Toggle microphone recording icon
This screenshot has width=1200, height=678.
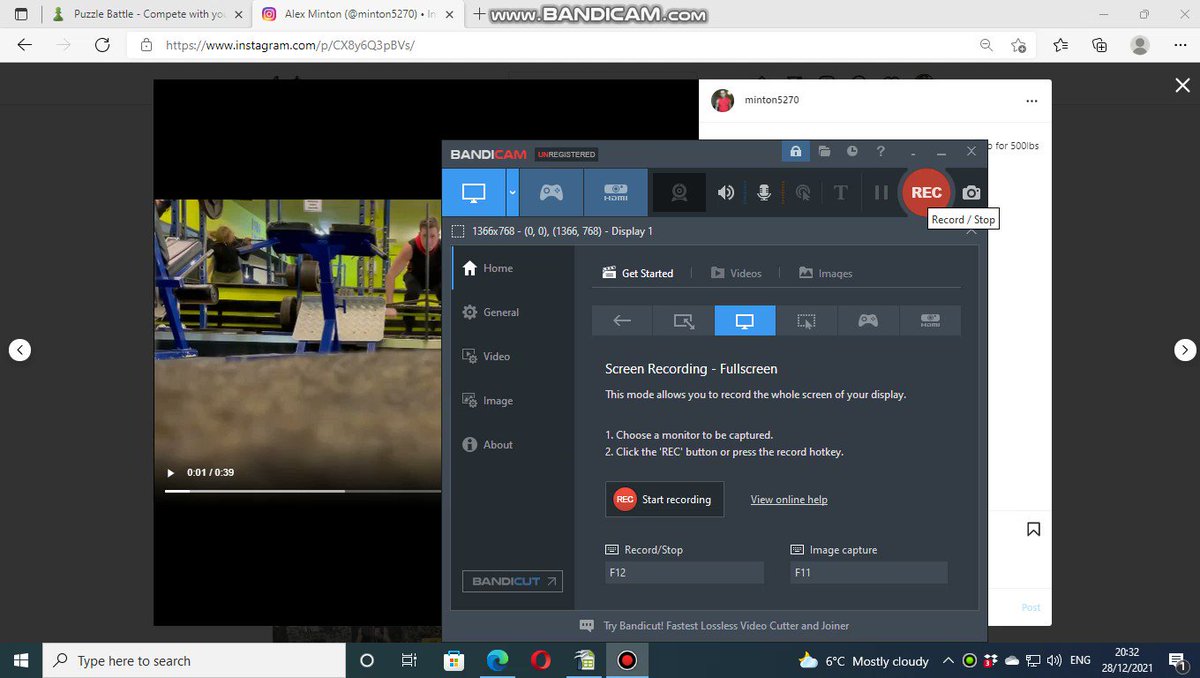(764, 193)
